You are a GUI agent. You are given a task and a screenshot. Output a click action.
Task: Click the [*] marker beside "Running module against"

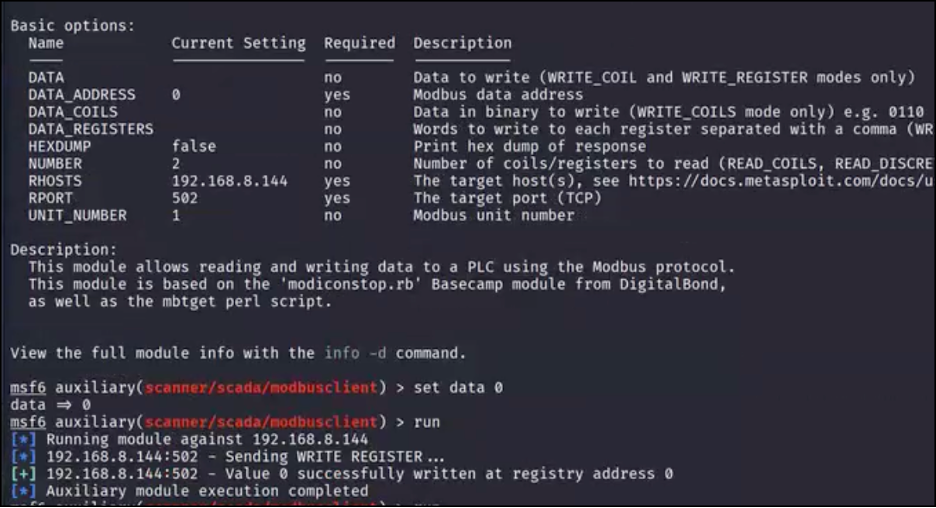coord(22,440)
